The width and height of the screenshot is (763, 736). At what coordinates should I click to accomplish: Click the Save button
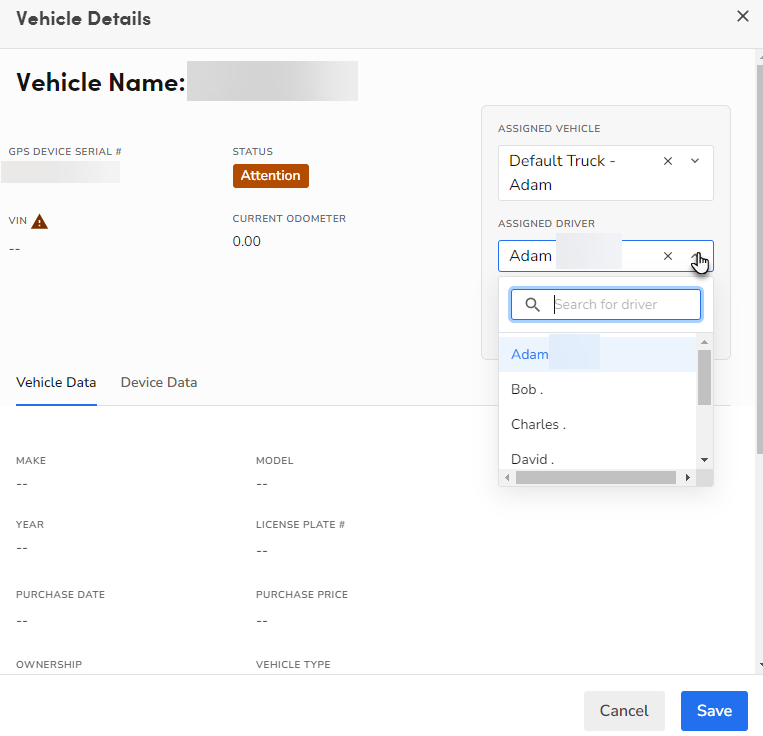[x=714, y=711]
